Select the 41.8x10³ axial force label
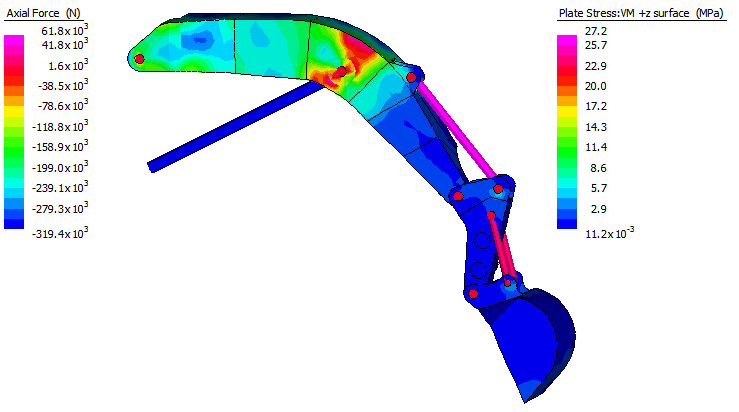The image size is (739, 412). 65,44
